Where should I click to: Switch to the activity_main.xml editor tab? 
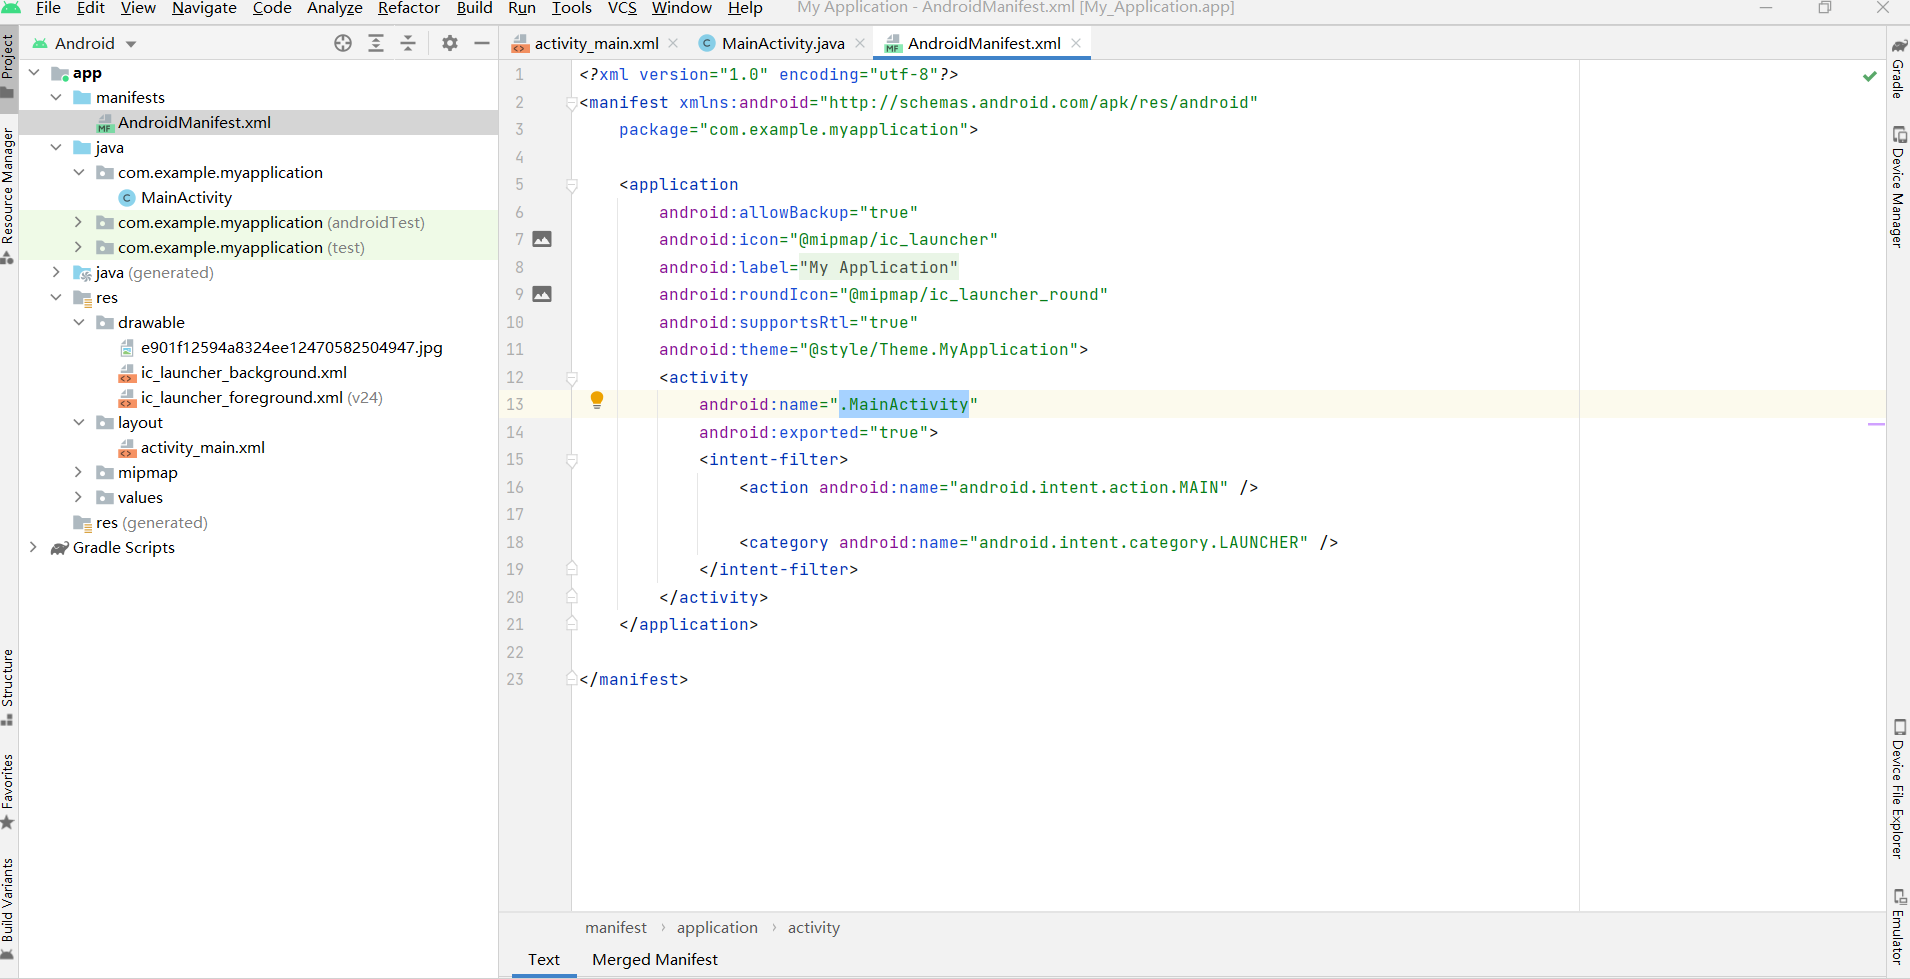[596, 43]
